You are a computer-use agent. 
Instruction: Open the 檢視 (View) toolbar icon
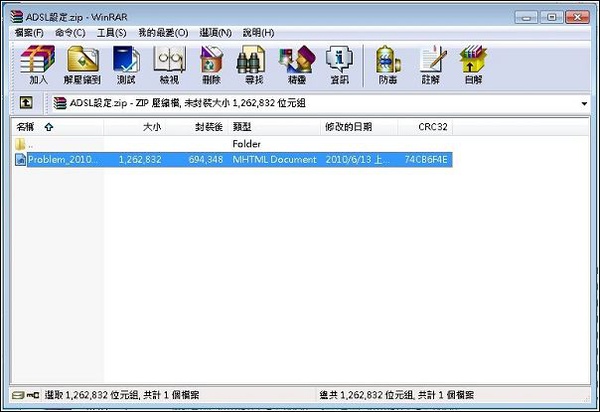tap(169, 64)
